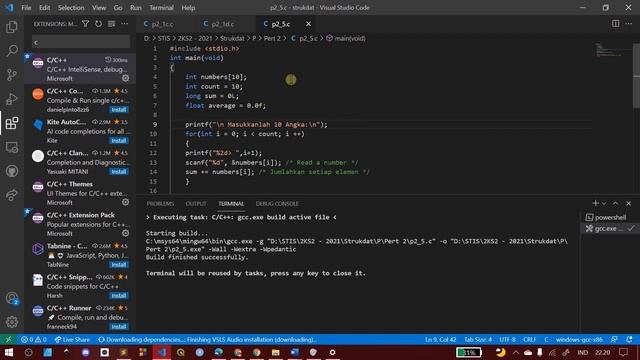Switch to the p2_1d.c editor tab

(x=223, y=24)
